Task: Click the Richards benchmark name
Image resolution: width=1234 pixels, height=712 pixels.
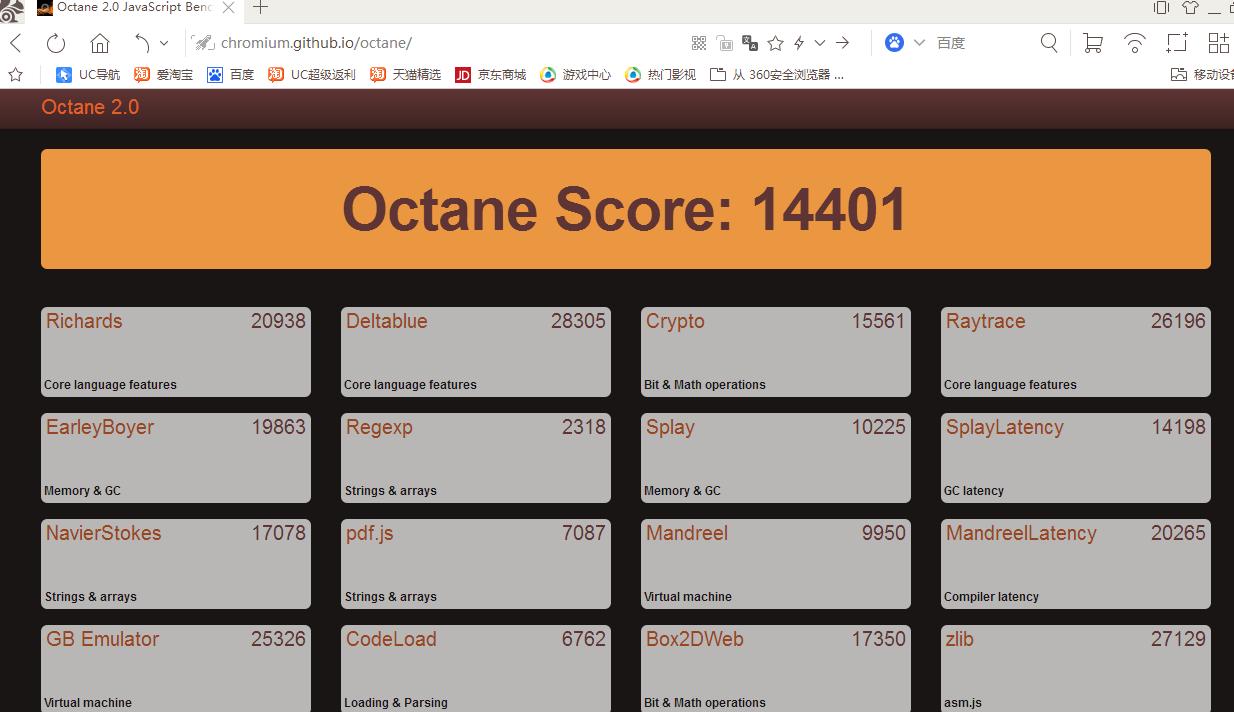Action: click(x=84, y=321)
